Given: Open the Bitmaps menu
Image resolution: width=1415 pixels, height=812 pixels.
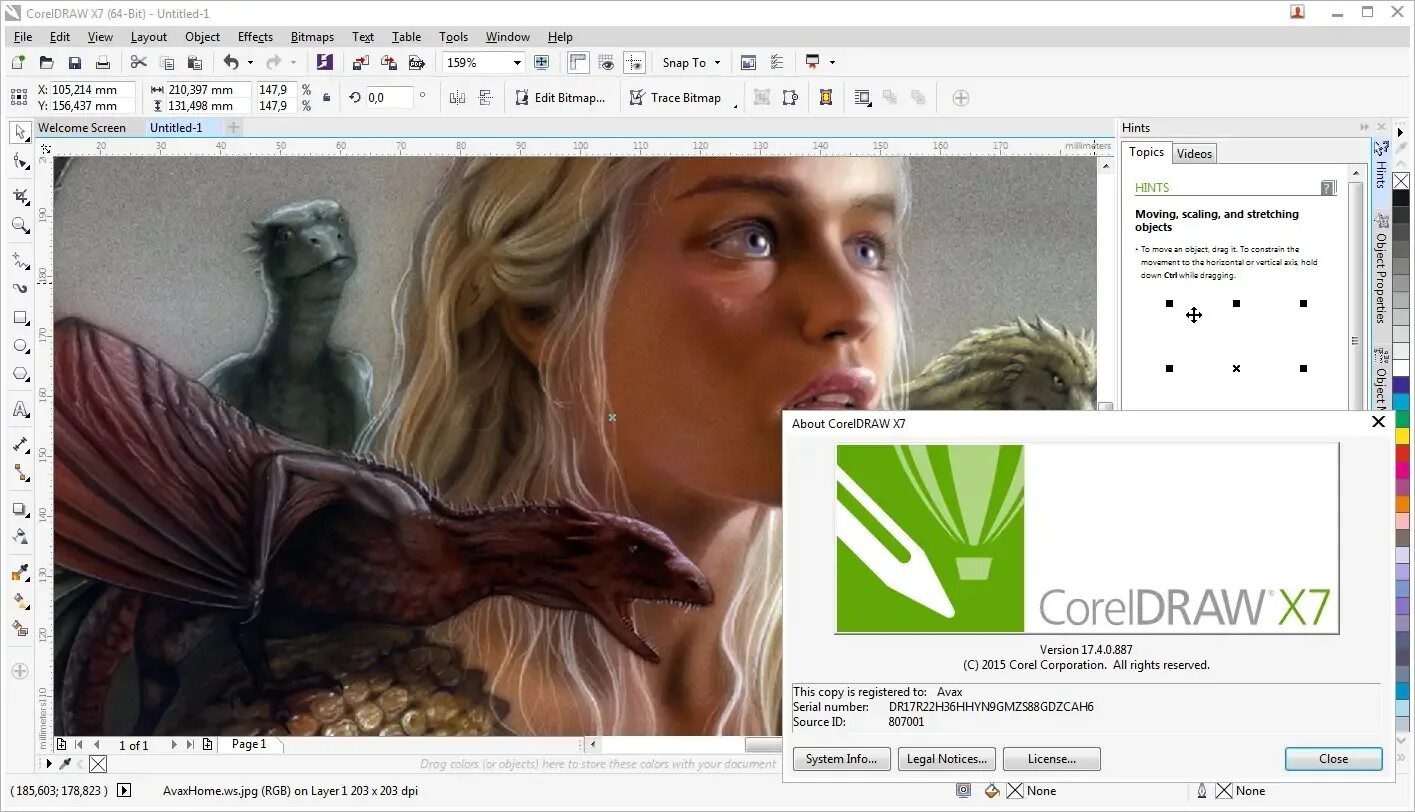Looking at the screenshot, I should [x=312, y=37].
